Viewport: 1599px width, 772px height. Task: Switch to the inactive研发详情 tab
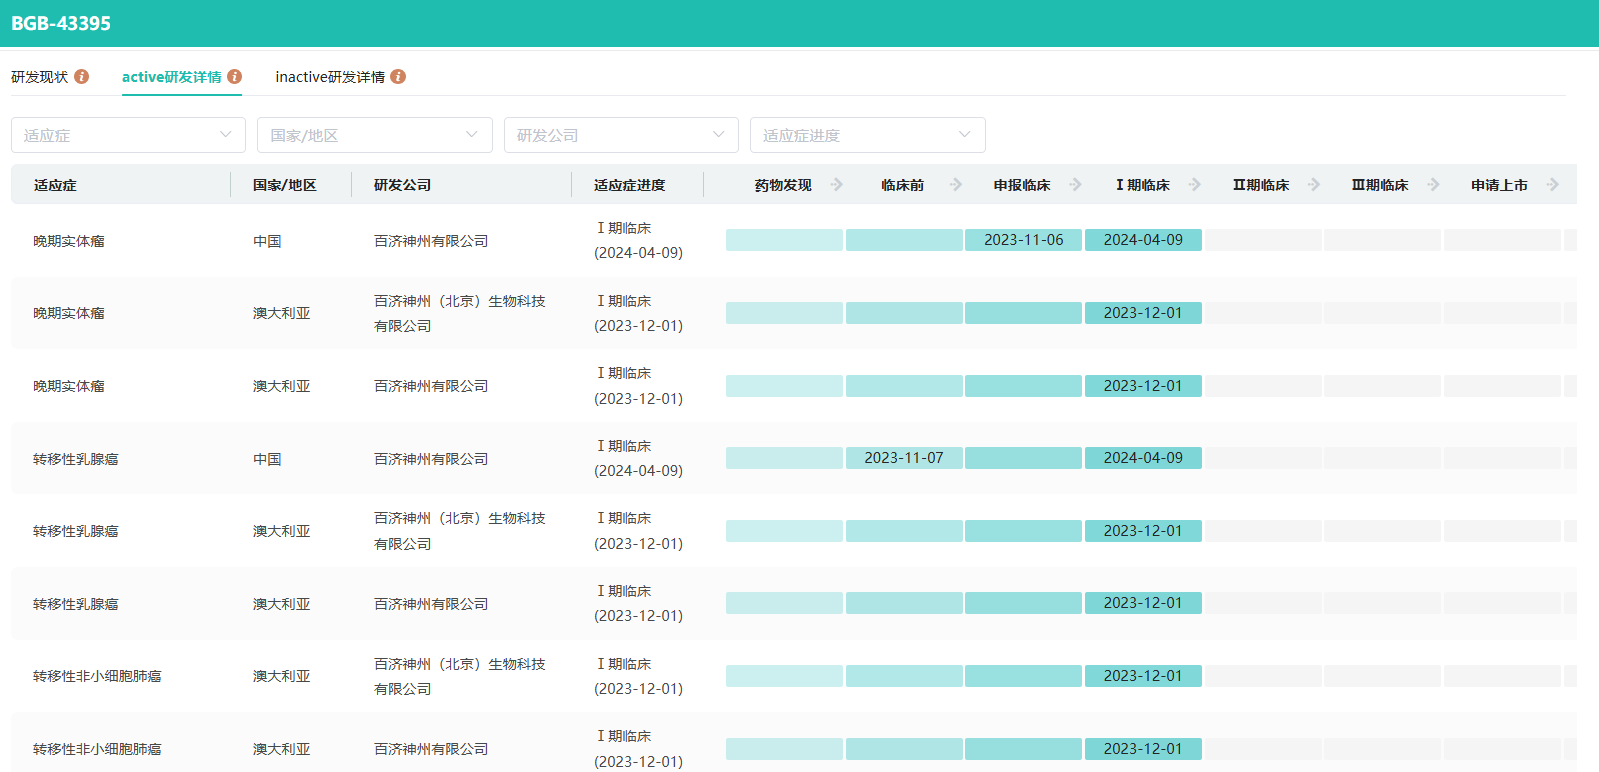point(330,77)
